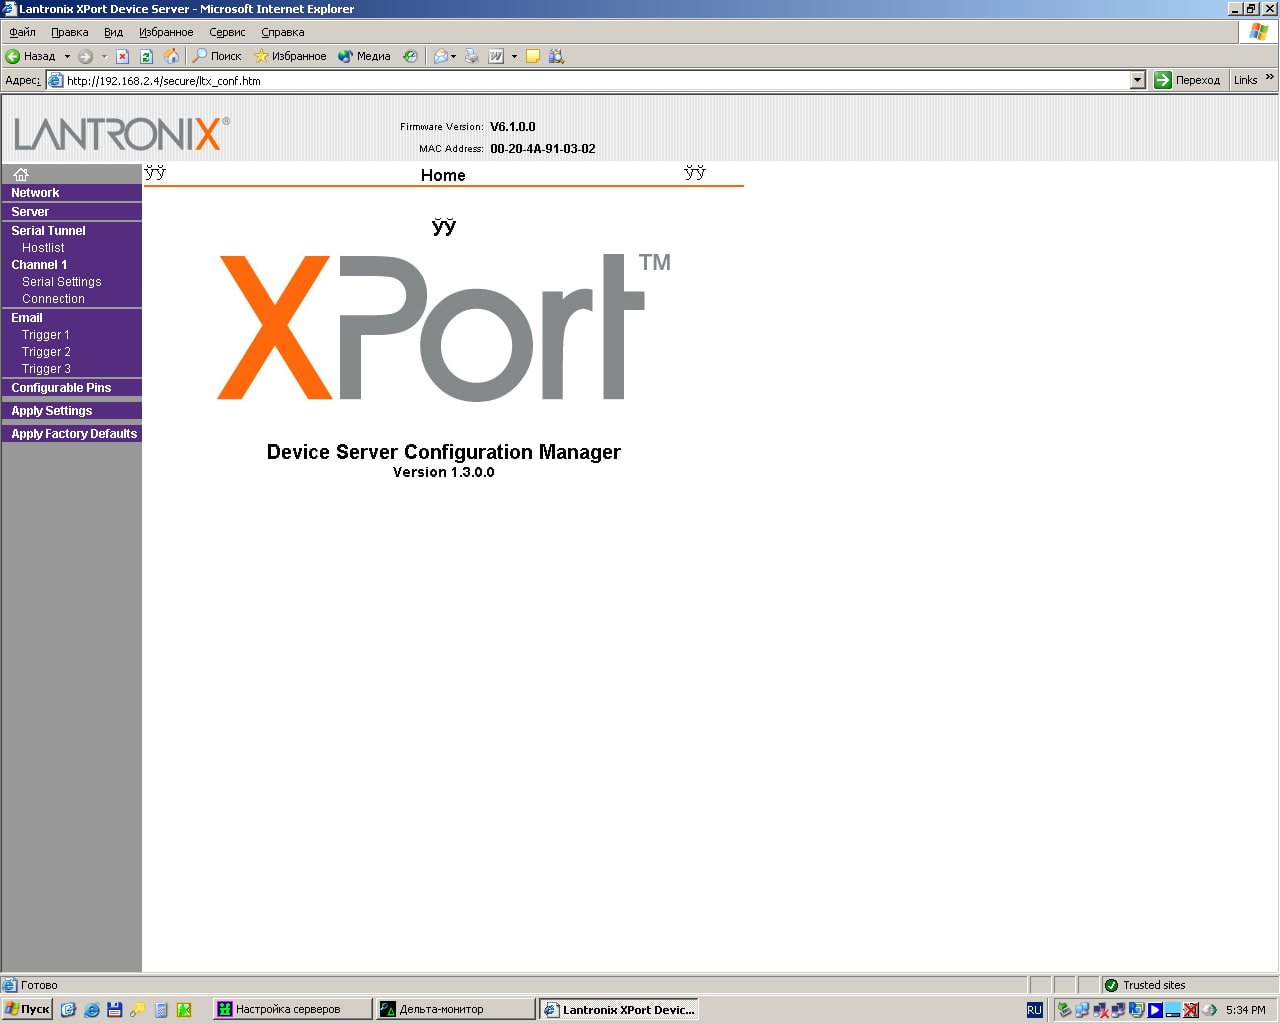Click the floppy disk quick launch icon
Screen dimensions: 1280x1024
tap(114, 1010)
